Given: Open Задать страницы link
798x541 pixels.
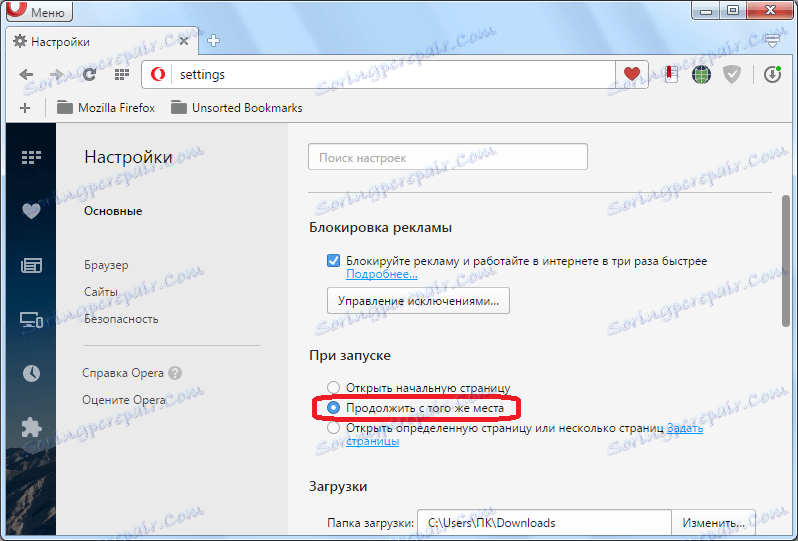Looking at the screenshot, I should pyautogui.click(x=685, y=428).
